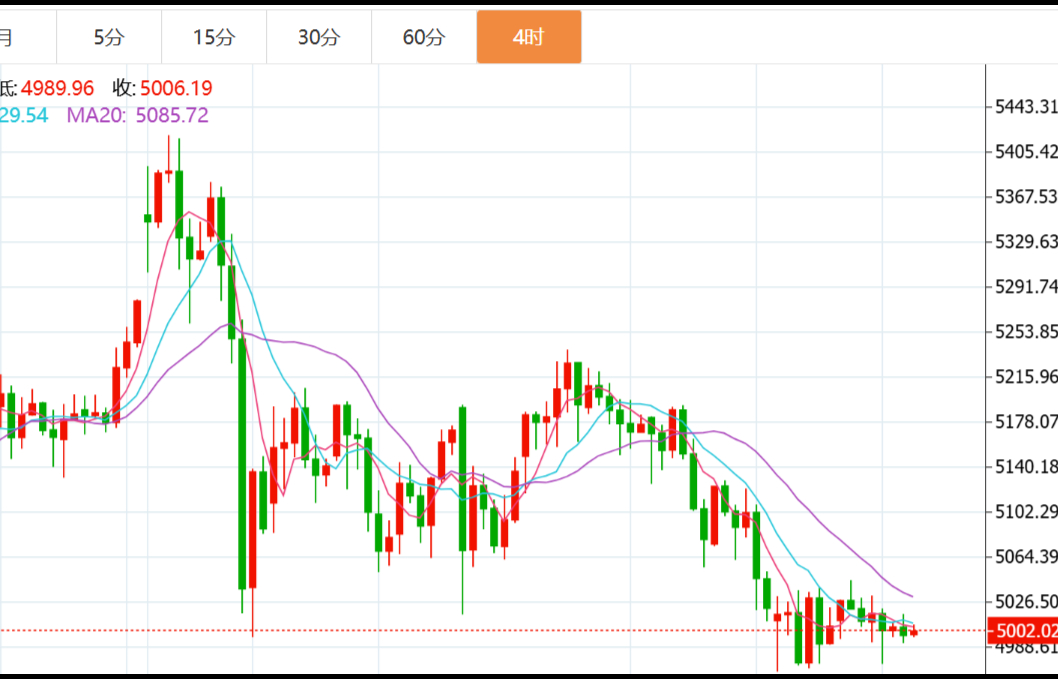Image resolution: width=1058 pixels, height=679 pixels.
Task: Click the 收 closing price value 5006.19
Action: (176, 88)
